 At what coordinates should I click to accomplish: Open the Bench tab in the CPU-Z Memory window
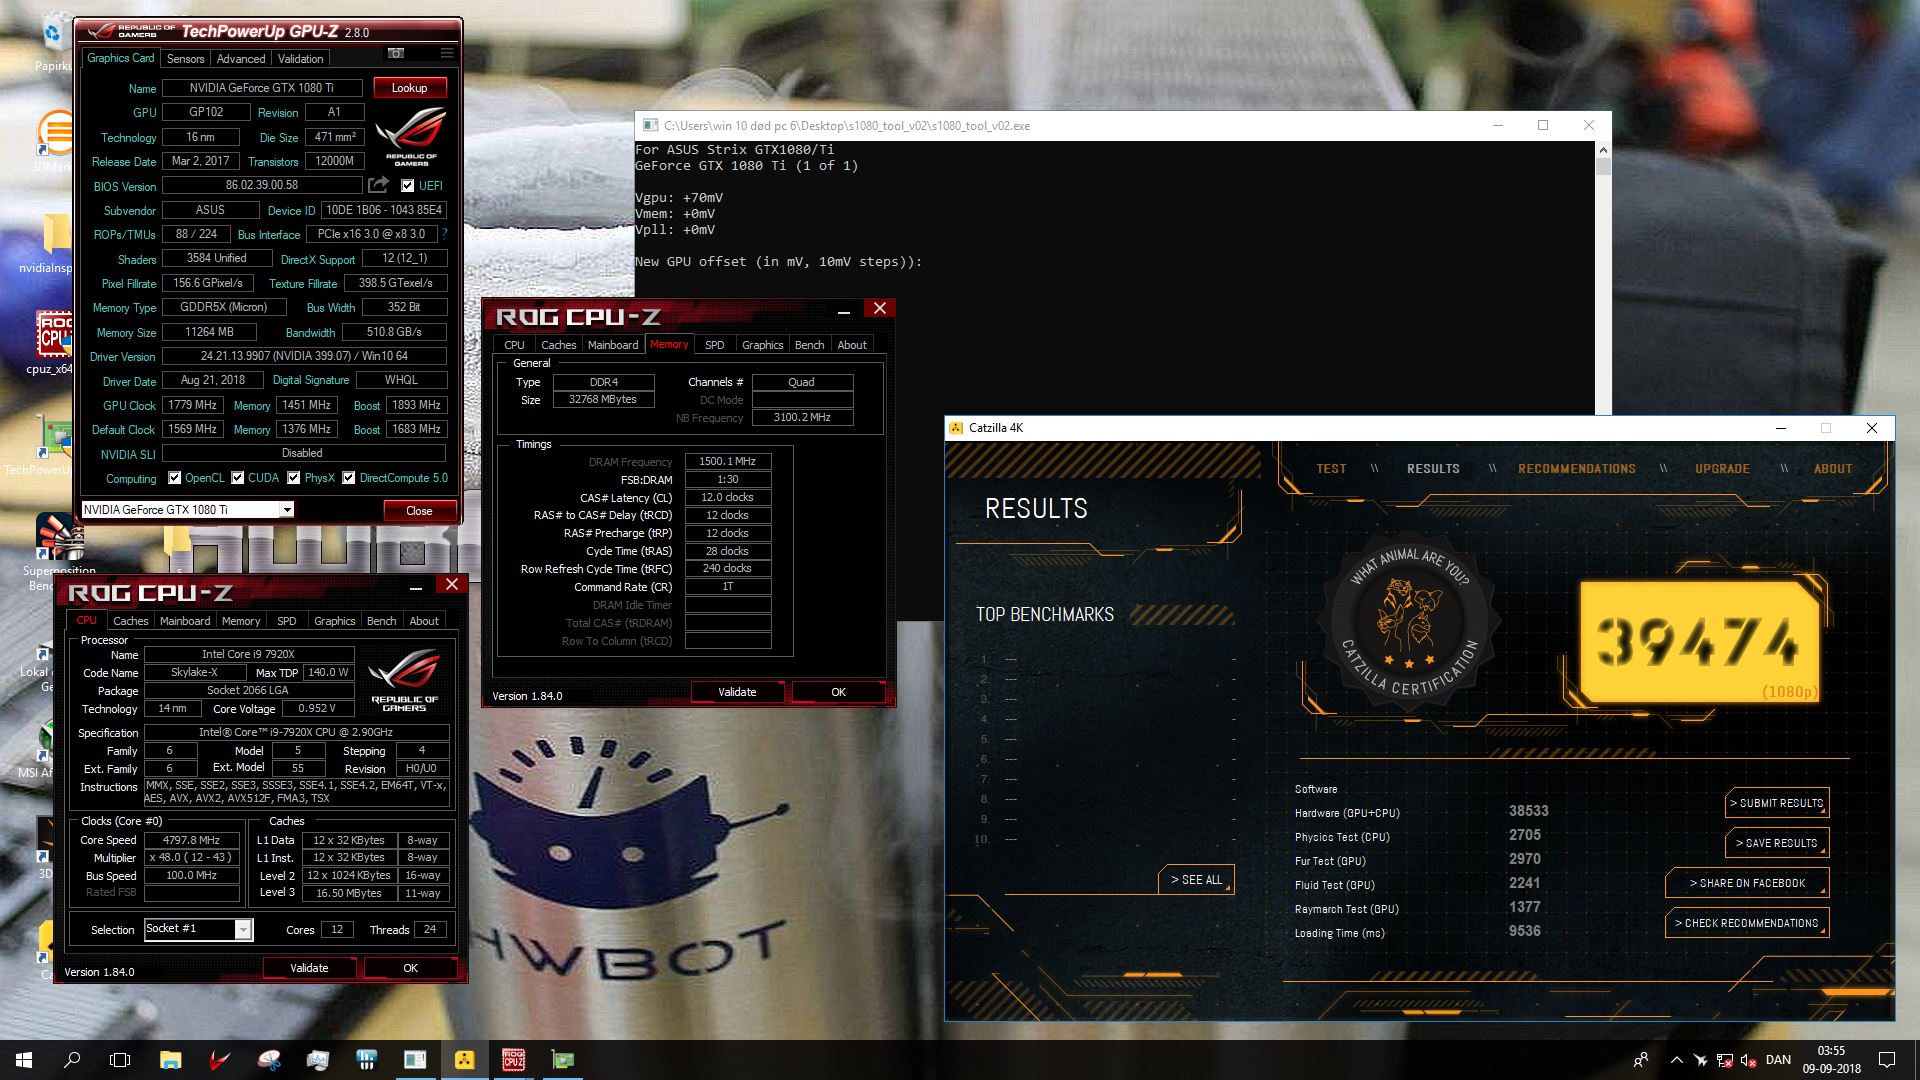tap(809, 345)
